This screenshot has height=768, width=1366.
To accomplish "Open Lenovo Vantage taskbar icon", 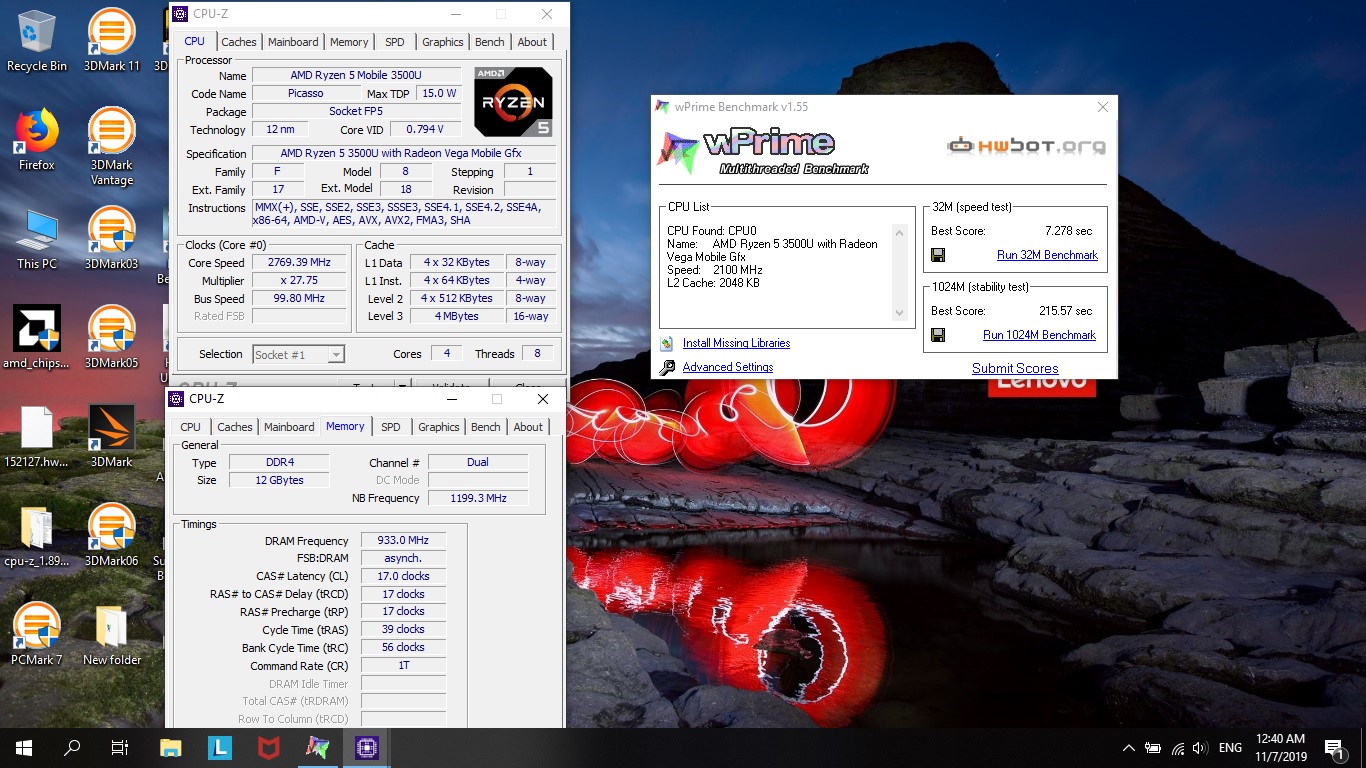I will (220, 748).
